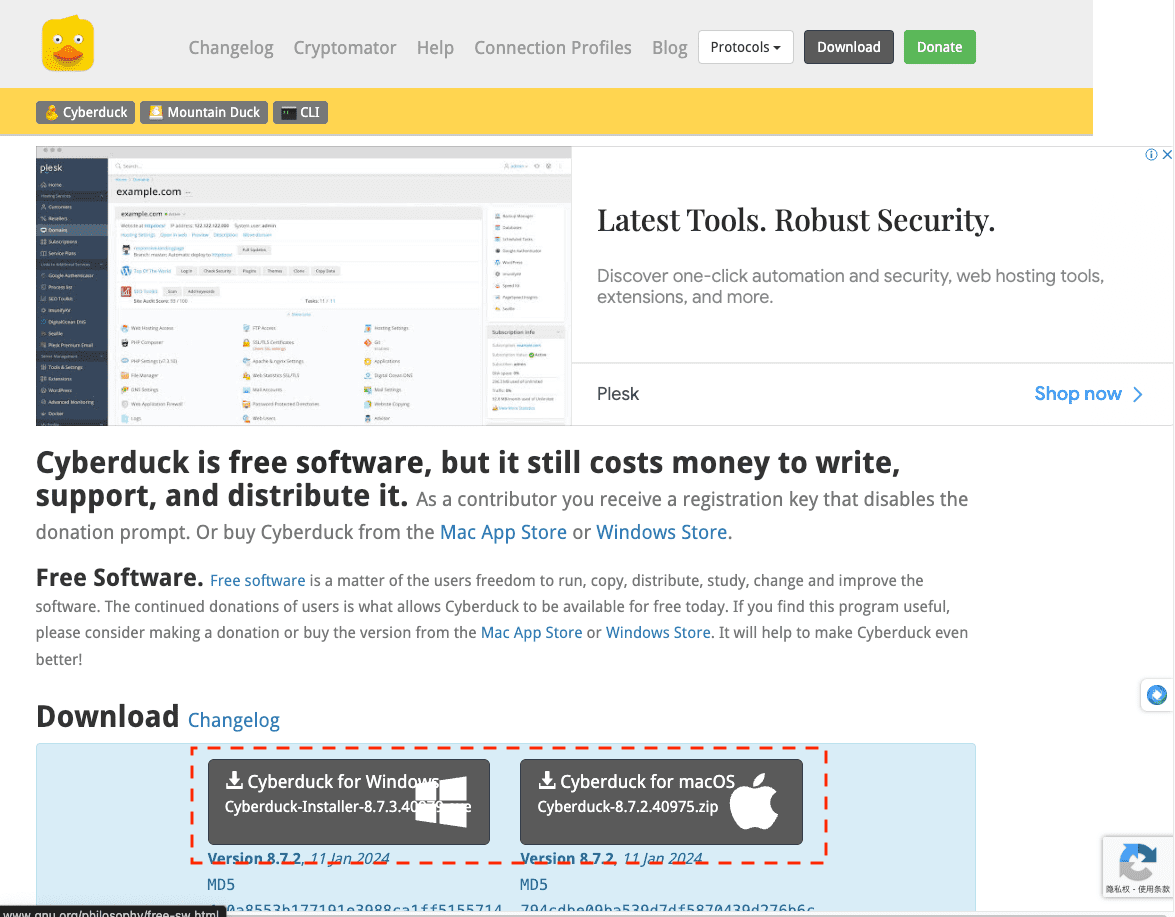Open Changelog in top navigation

(231, 48)
